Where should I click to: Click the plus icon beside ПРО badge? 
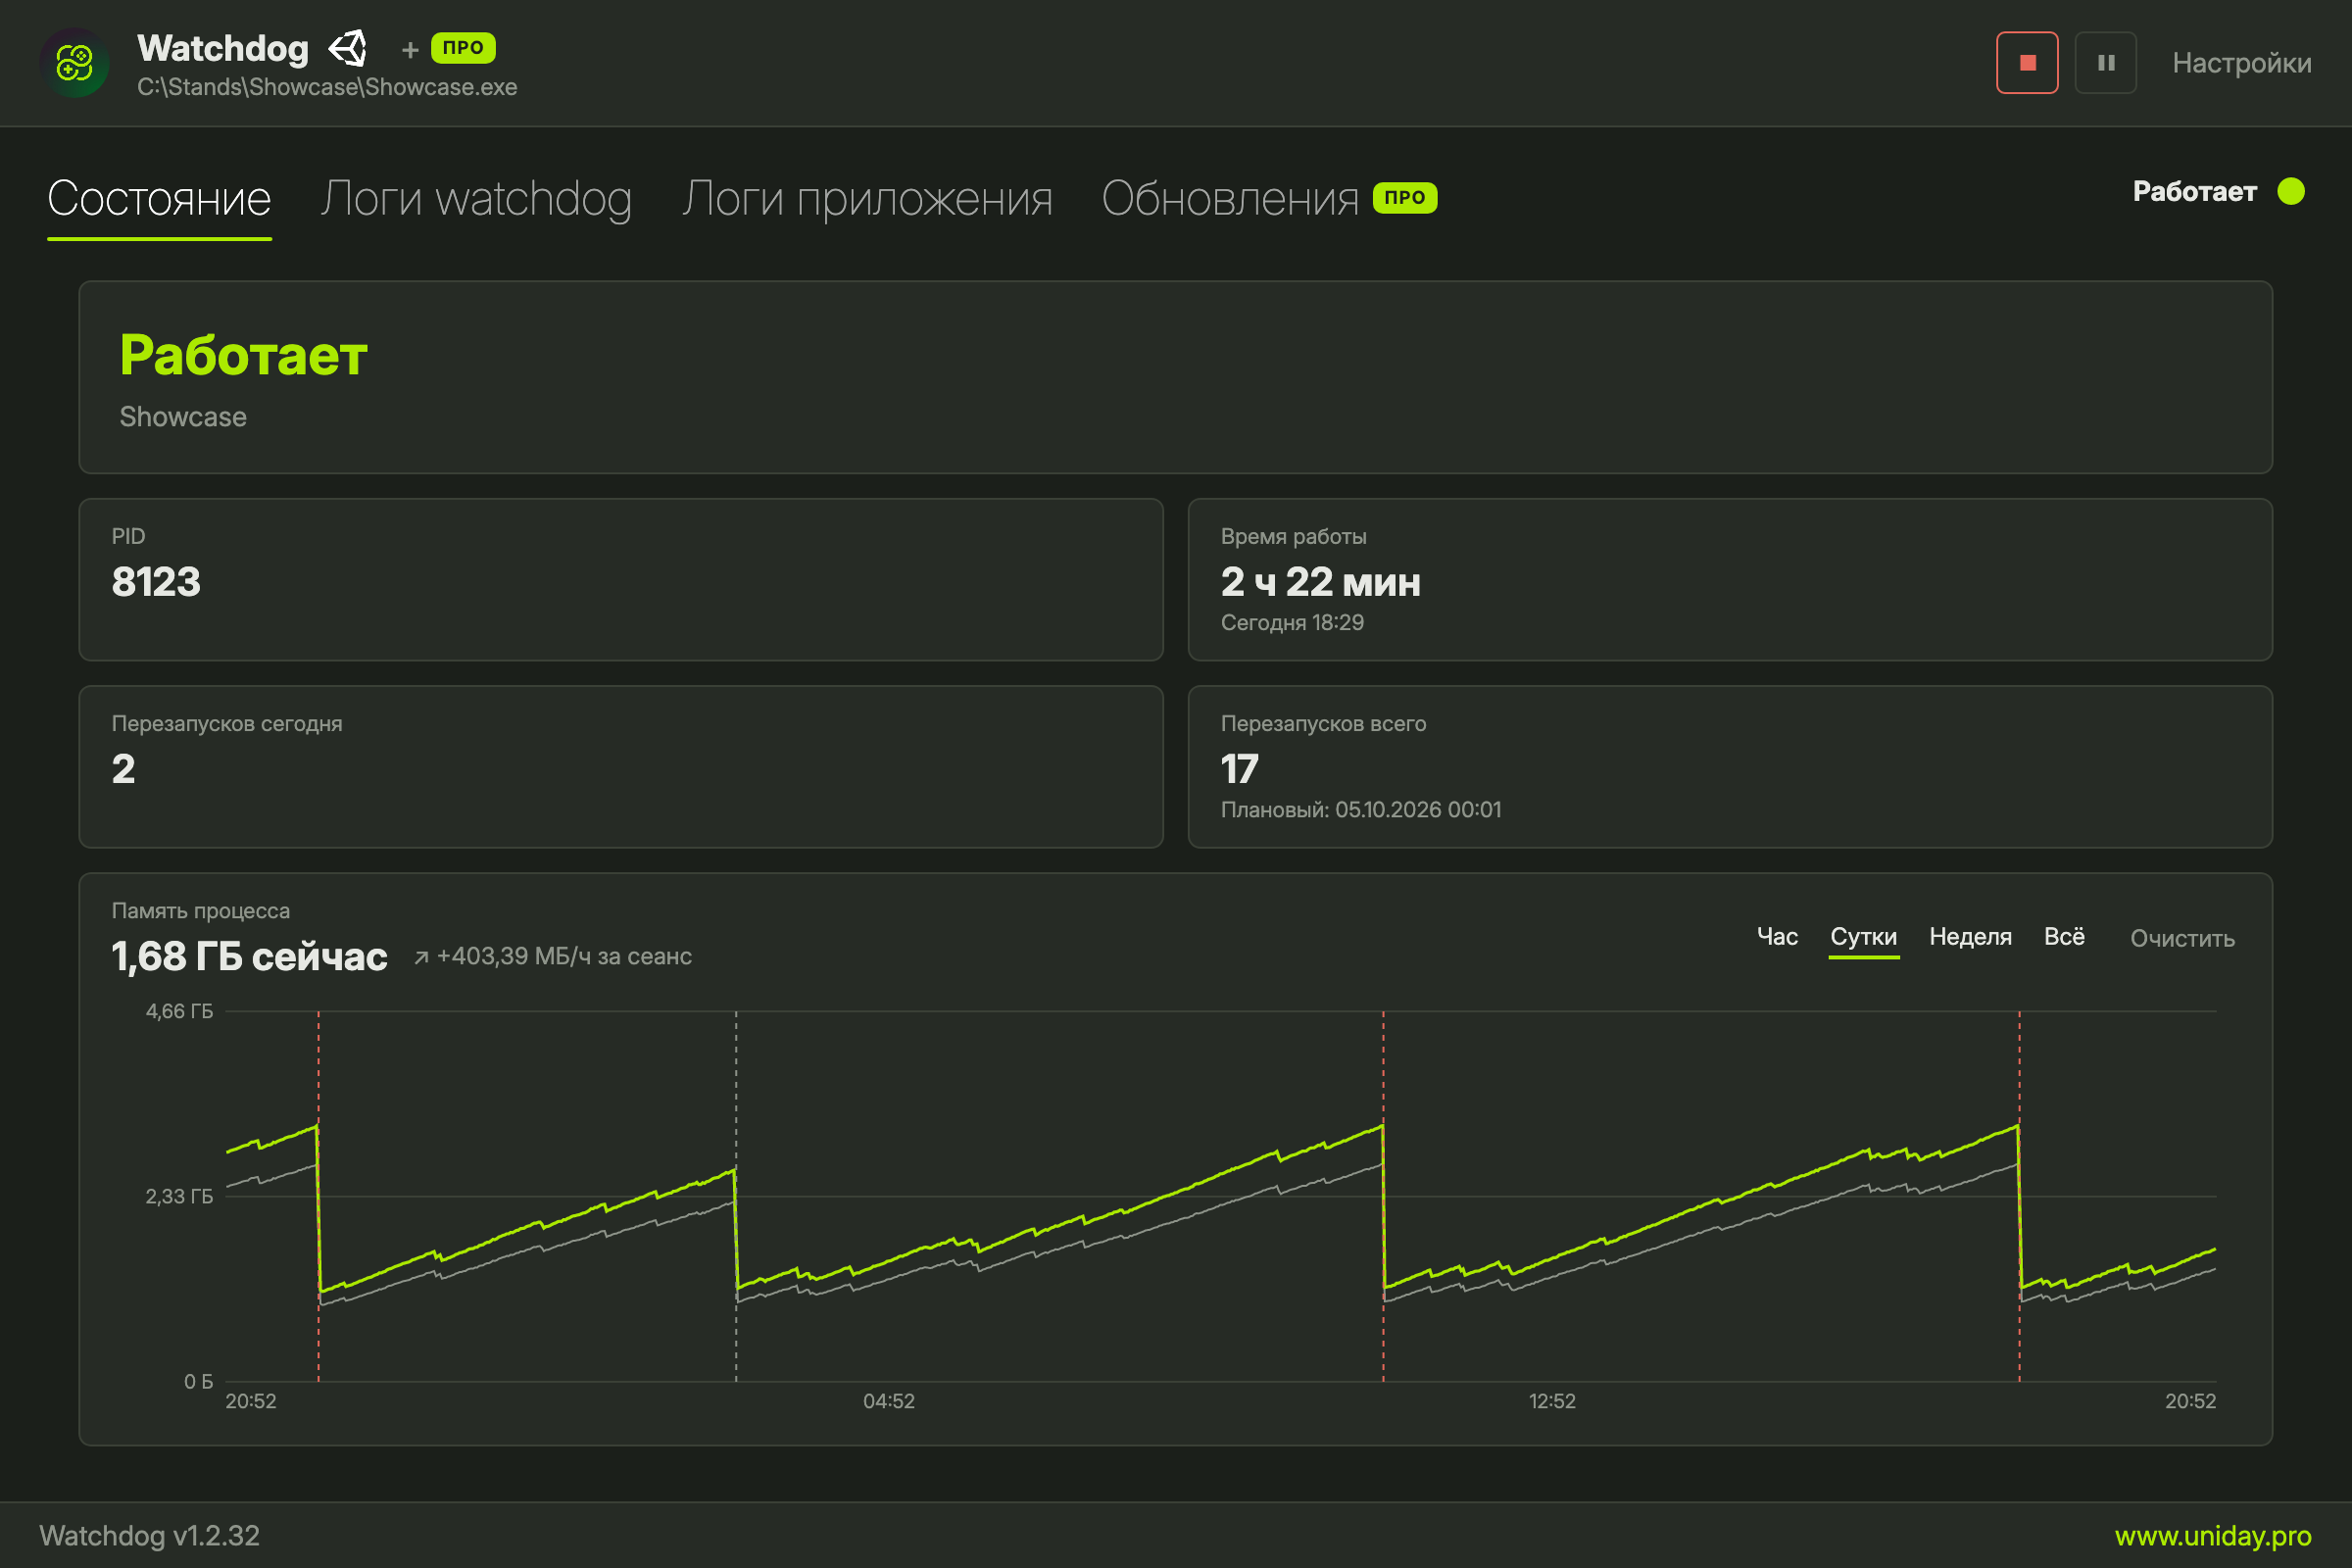(x=410, y=49)
